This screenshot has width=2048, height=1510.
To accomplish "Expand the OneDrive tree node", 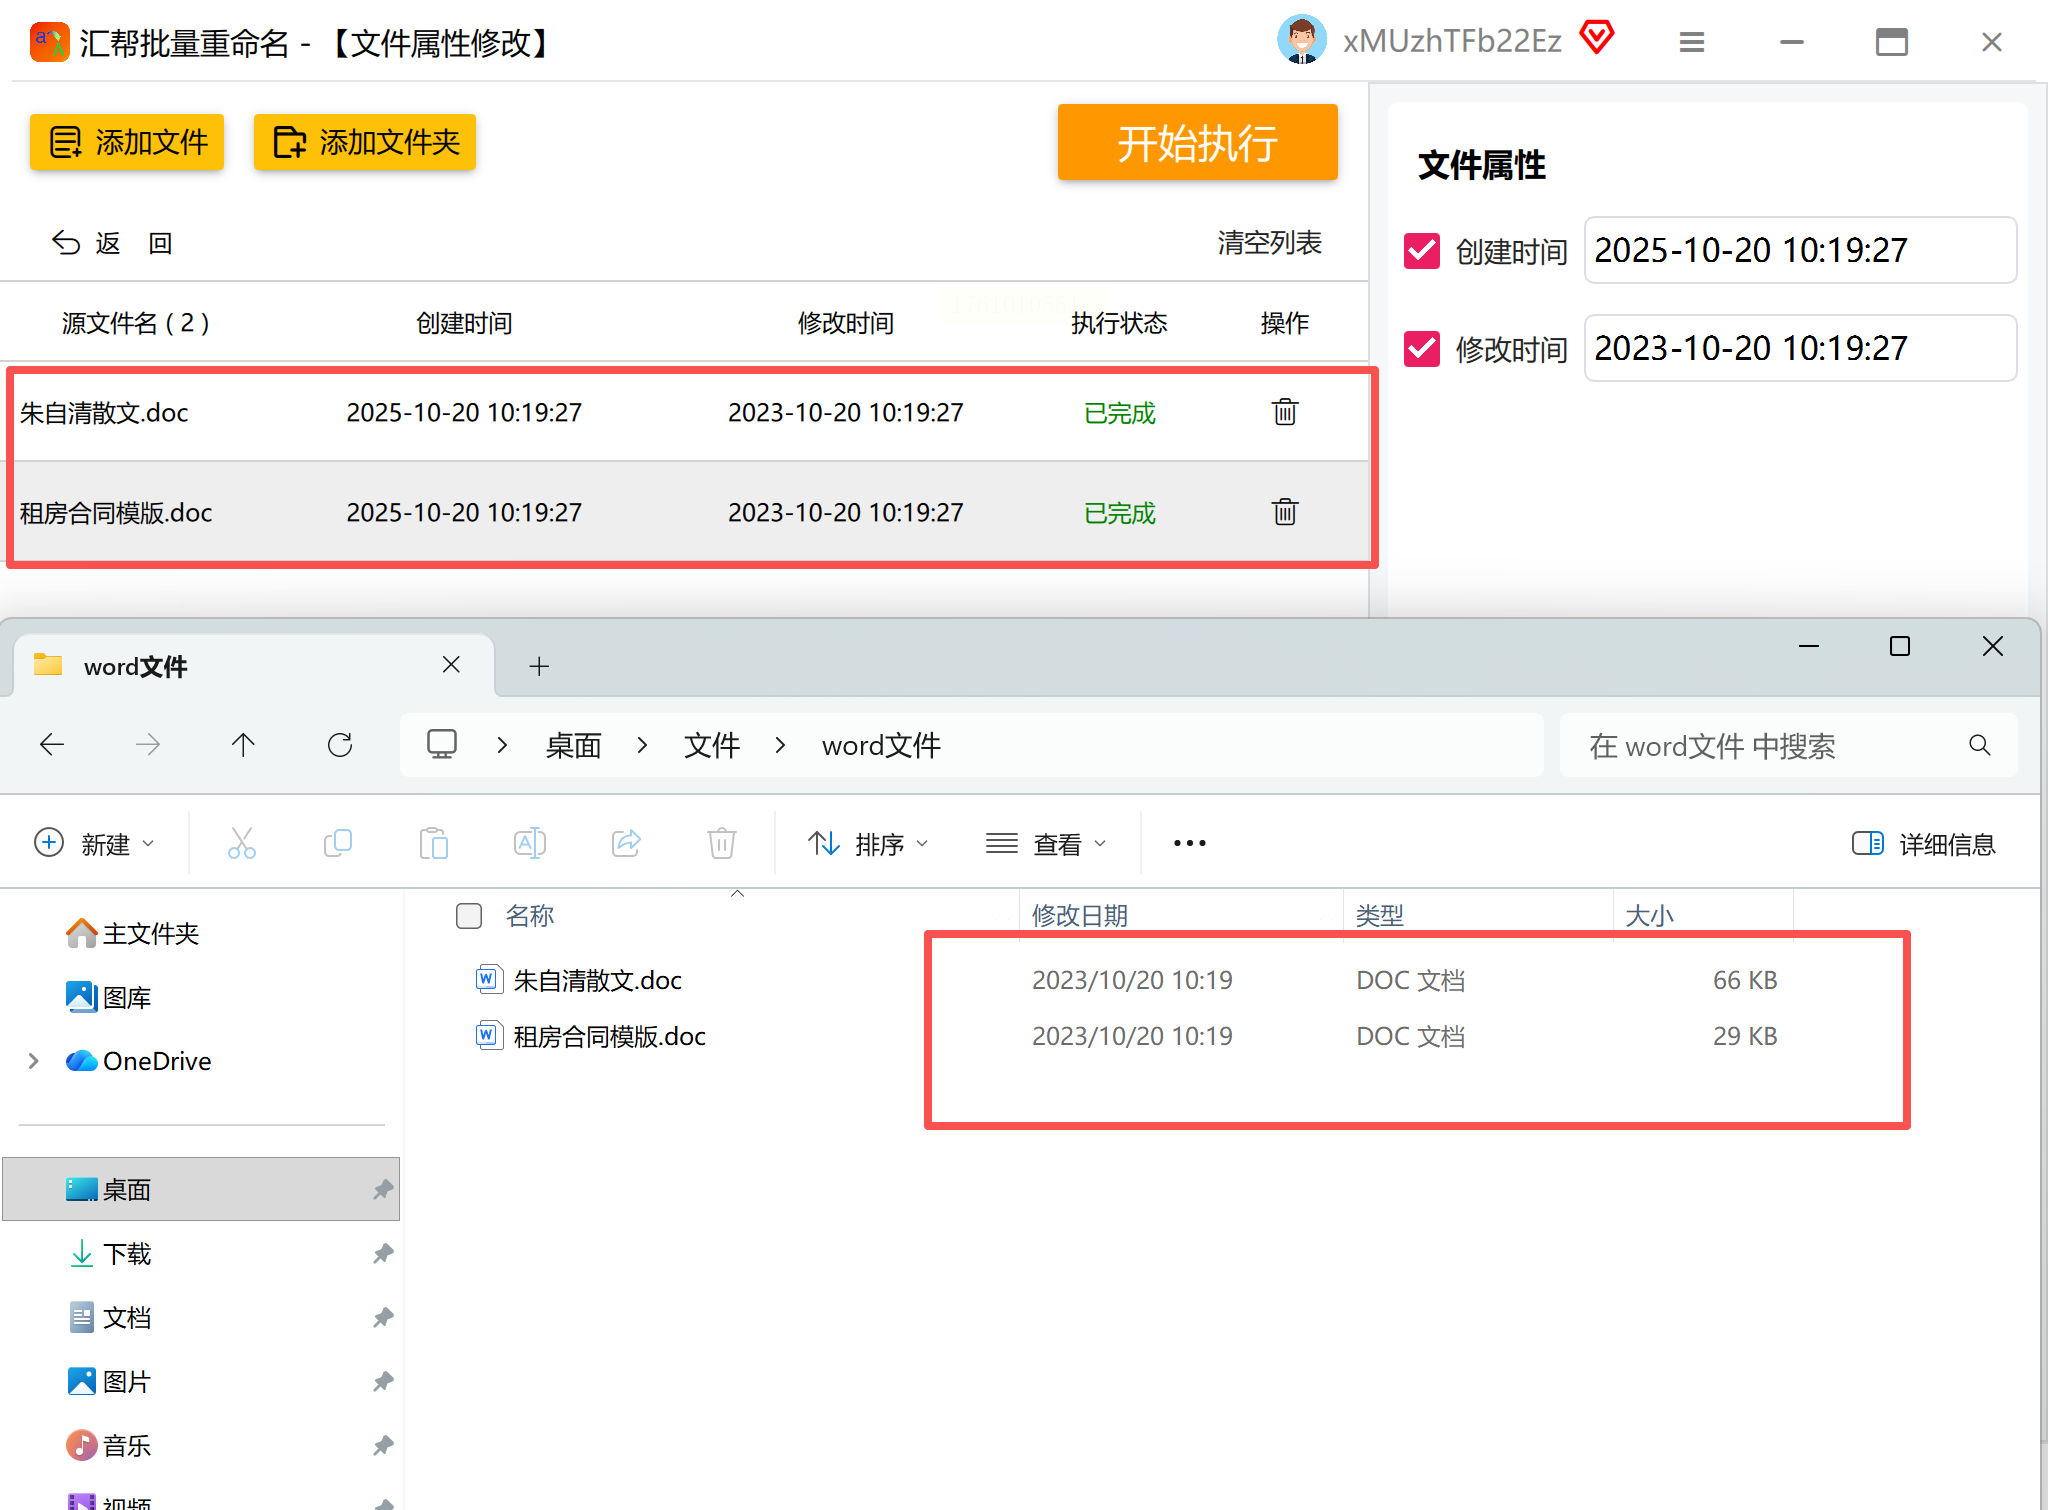I will pos(34,1061).
